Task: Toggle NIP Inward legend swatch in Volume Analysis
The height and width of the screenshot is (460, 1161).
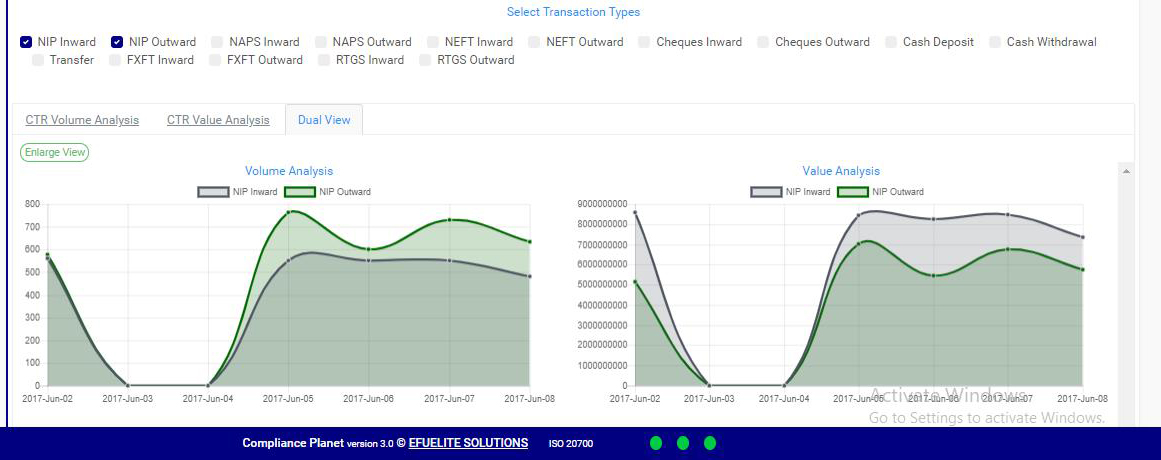Action: click(213, 192)
